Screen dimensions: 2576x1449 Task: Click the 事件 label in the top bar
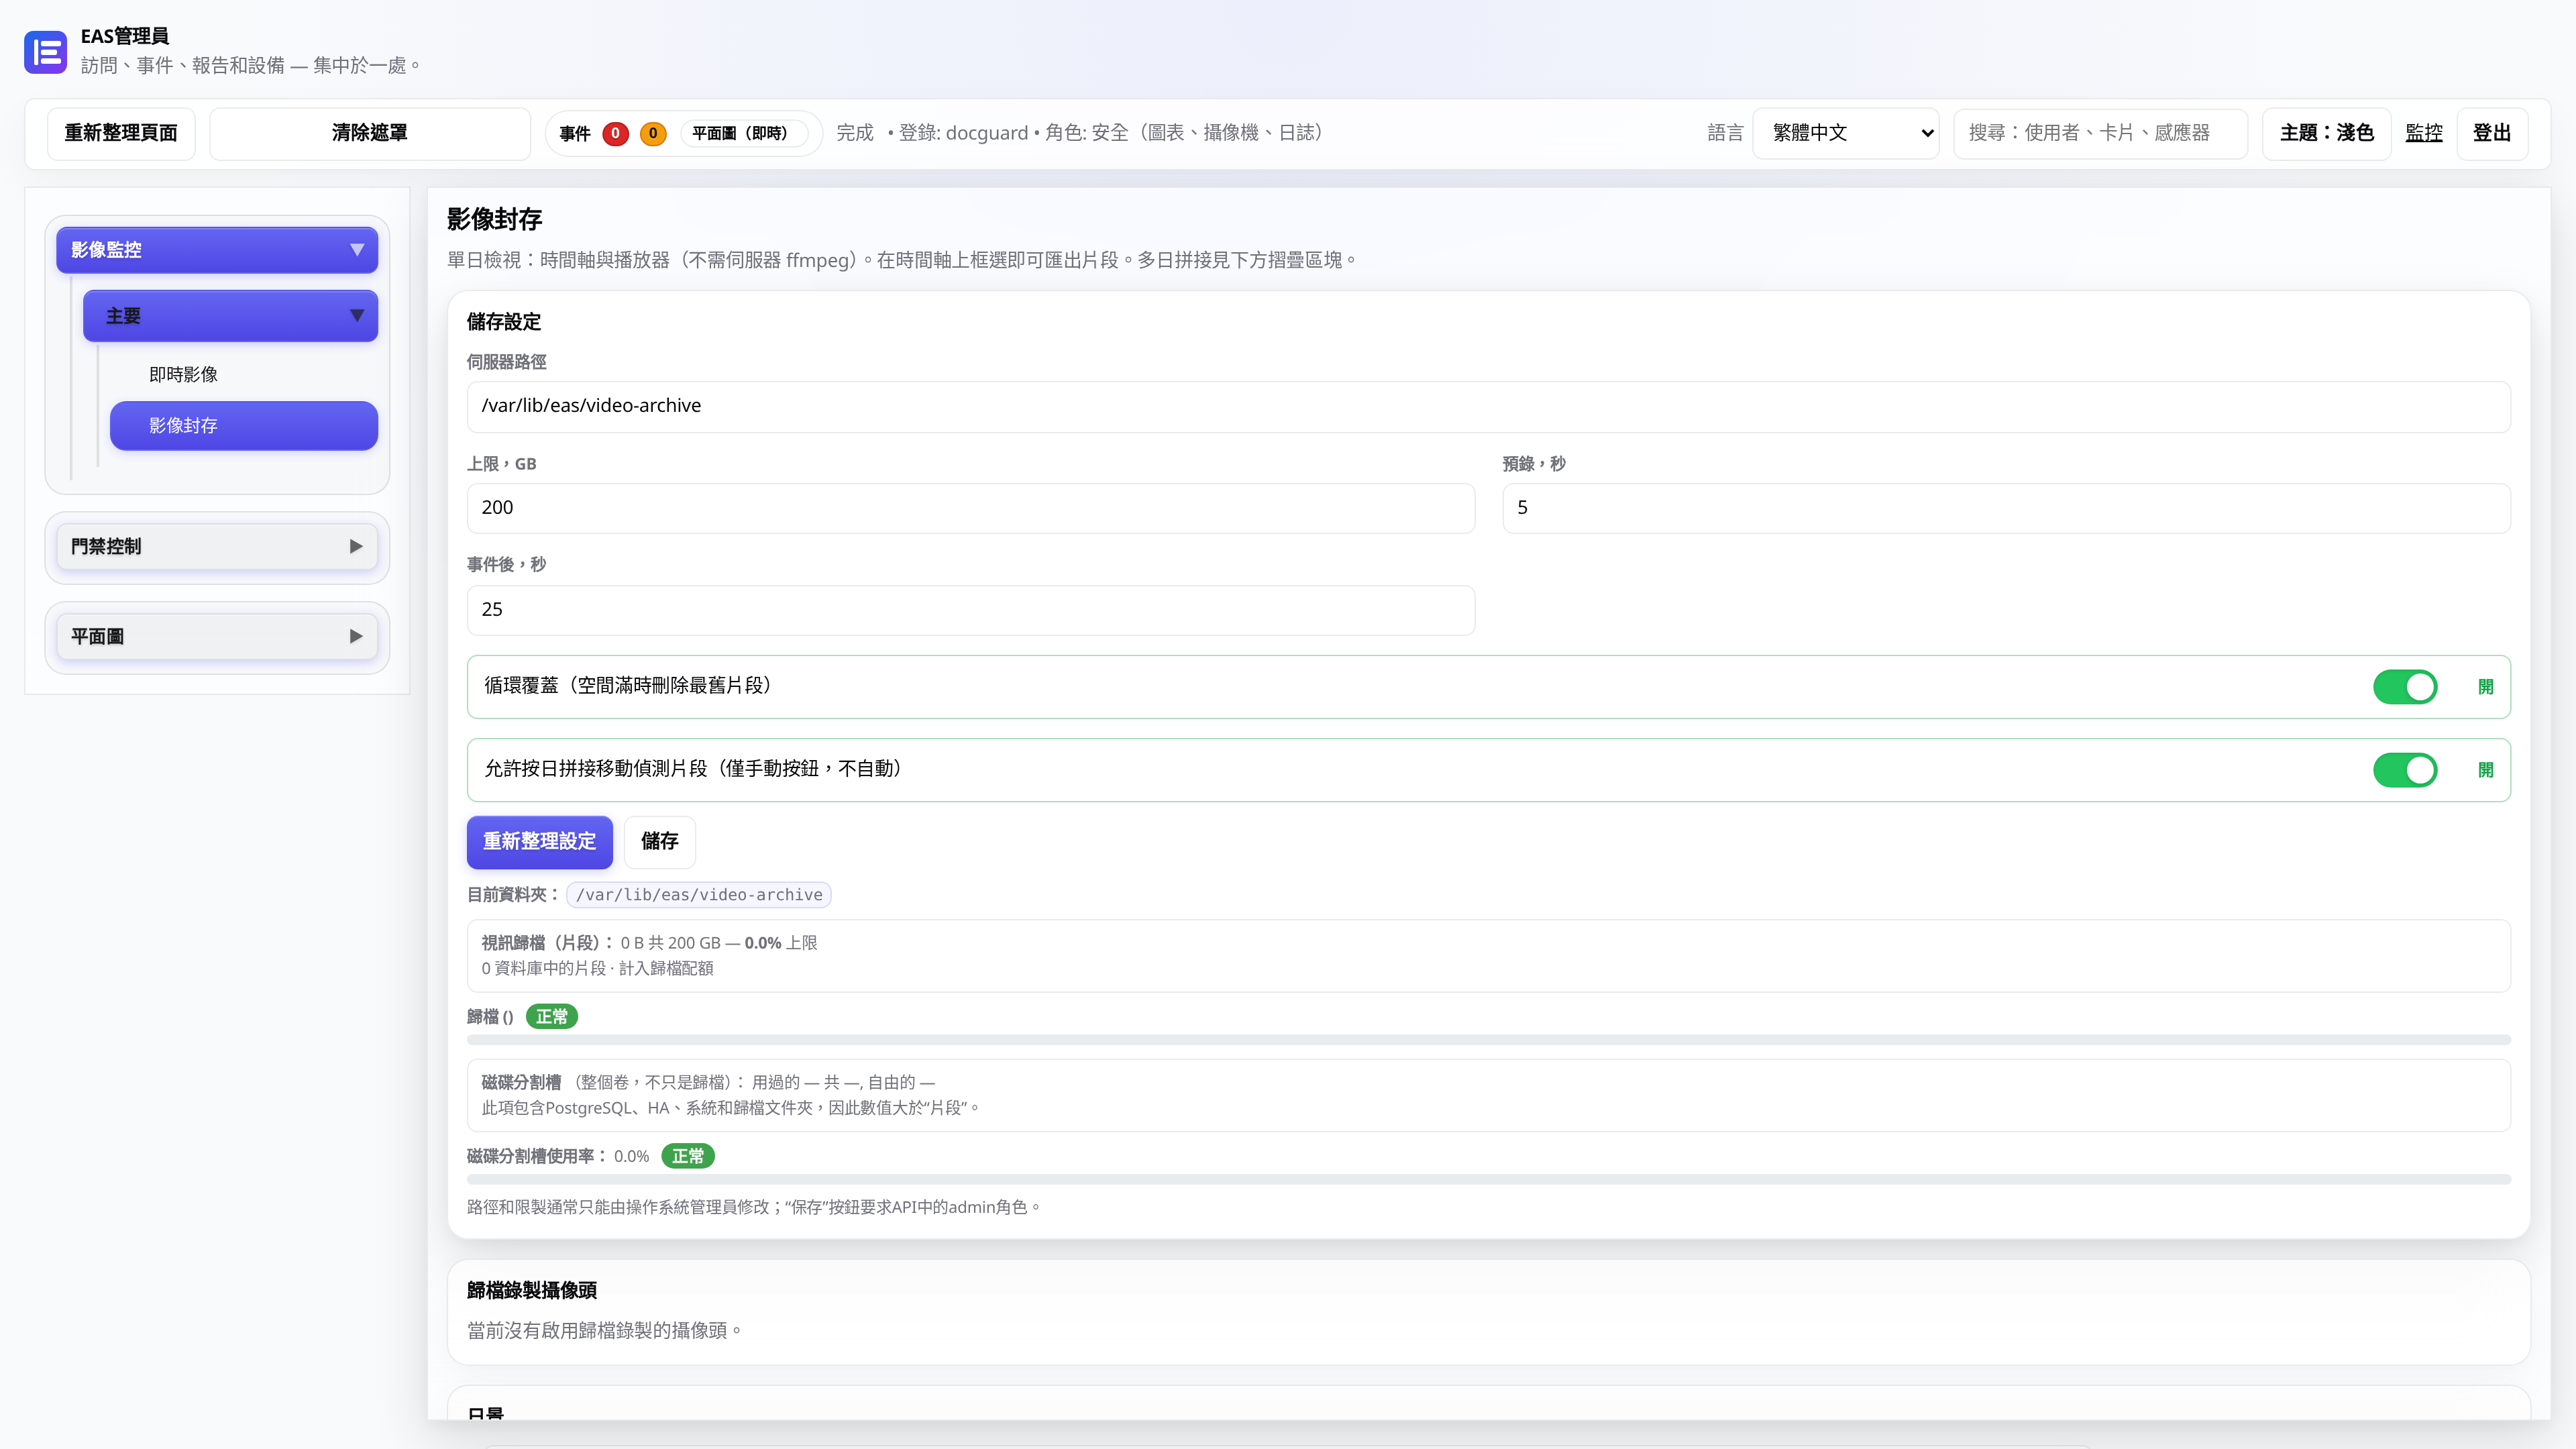point(575,134)
